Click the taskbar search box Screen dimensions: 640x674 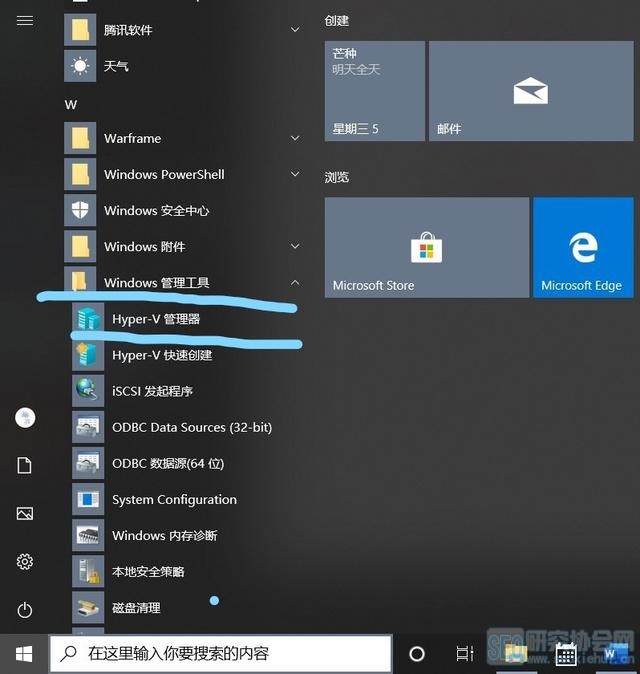point(221,654)
